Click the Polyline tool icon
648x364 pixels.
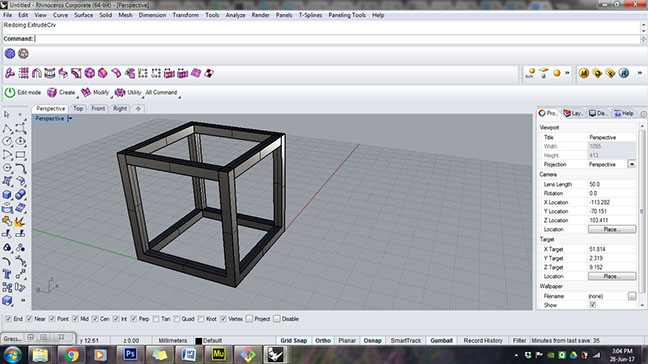pos(7,128)
